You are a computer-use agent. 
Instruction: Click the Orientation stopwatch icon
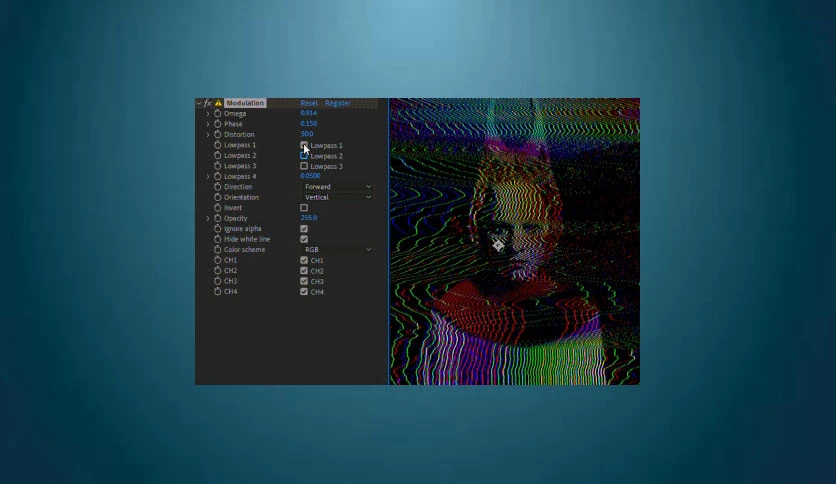[x=218, y=197]
